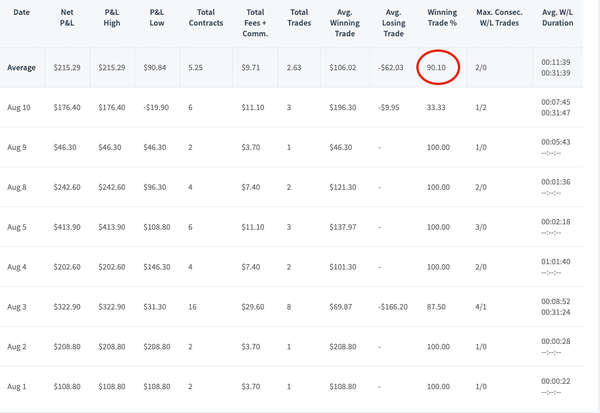Click Aug 5 Net P&L $413.90
This screenshot has width=600, height=413.
coord(67,227)
